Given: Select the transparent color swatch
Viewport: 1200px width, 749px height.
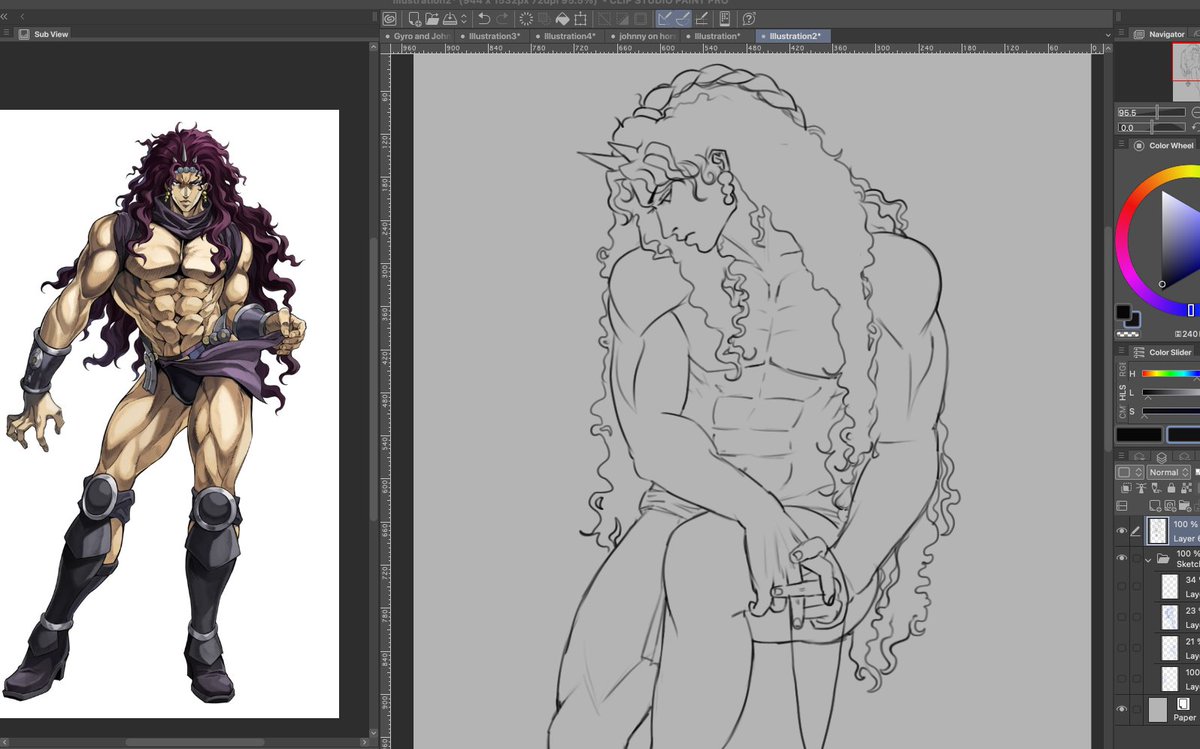Looking at the screenshot, I should pos(1128,334).
